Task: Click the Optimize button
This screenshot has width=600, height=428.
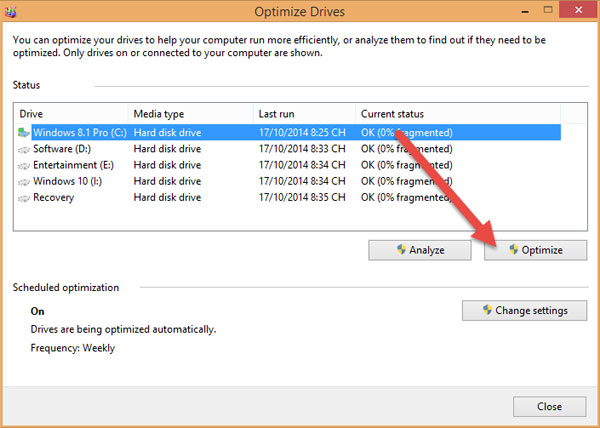Action: click(x=535, y=250)
